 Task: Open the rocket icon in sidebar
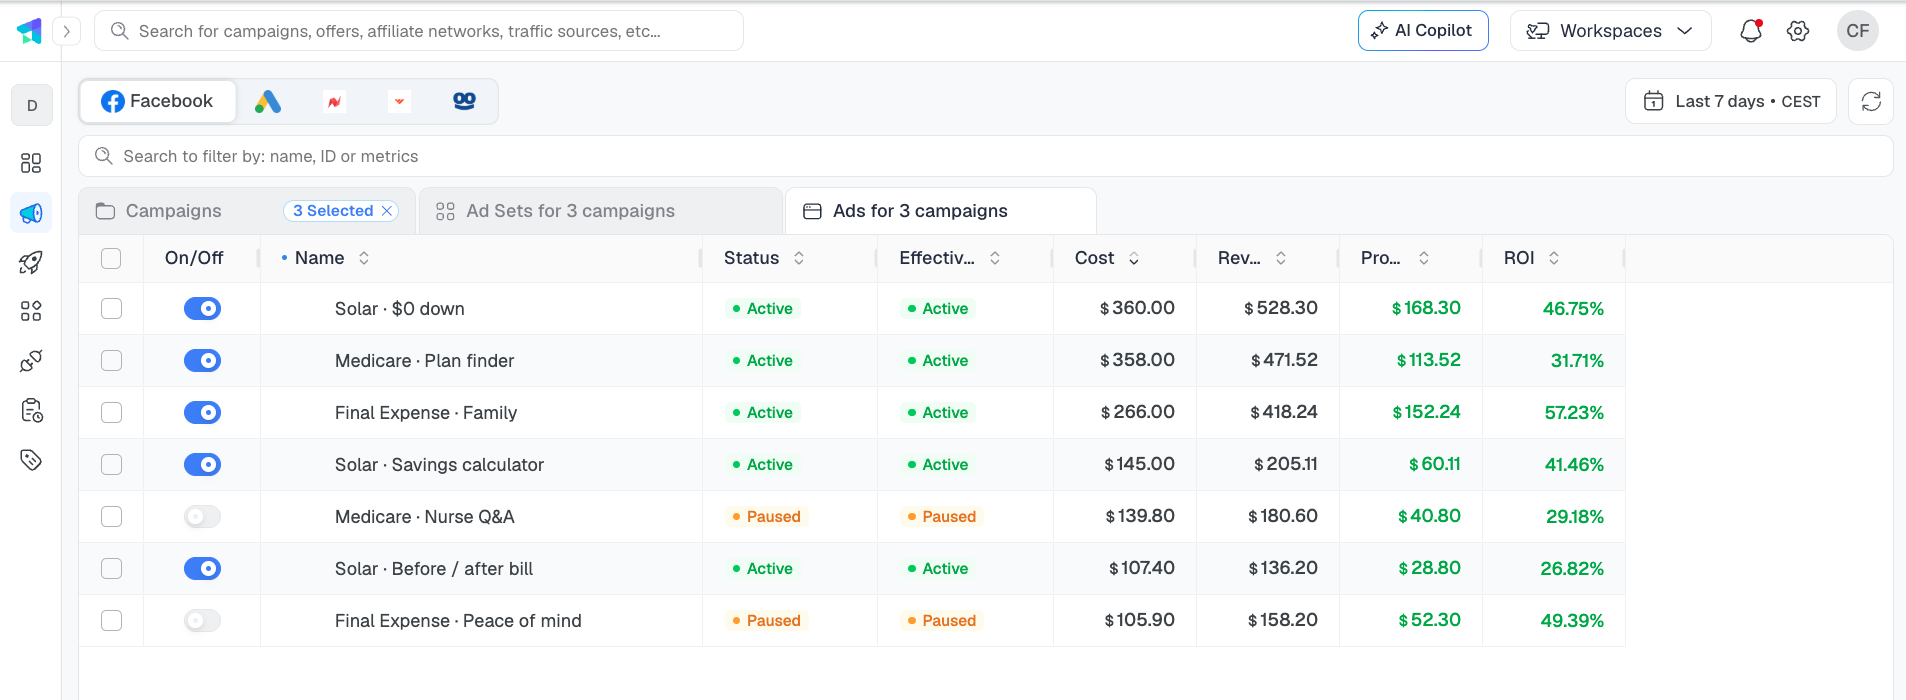pyautogui.click(x=31, y=262)
